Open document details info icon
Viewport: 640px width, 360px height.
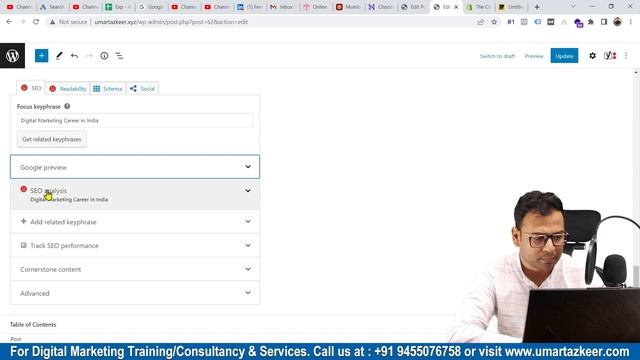click(104, 56)
